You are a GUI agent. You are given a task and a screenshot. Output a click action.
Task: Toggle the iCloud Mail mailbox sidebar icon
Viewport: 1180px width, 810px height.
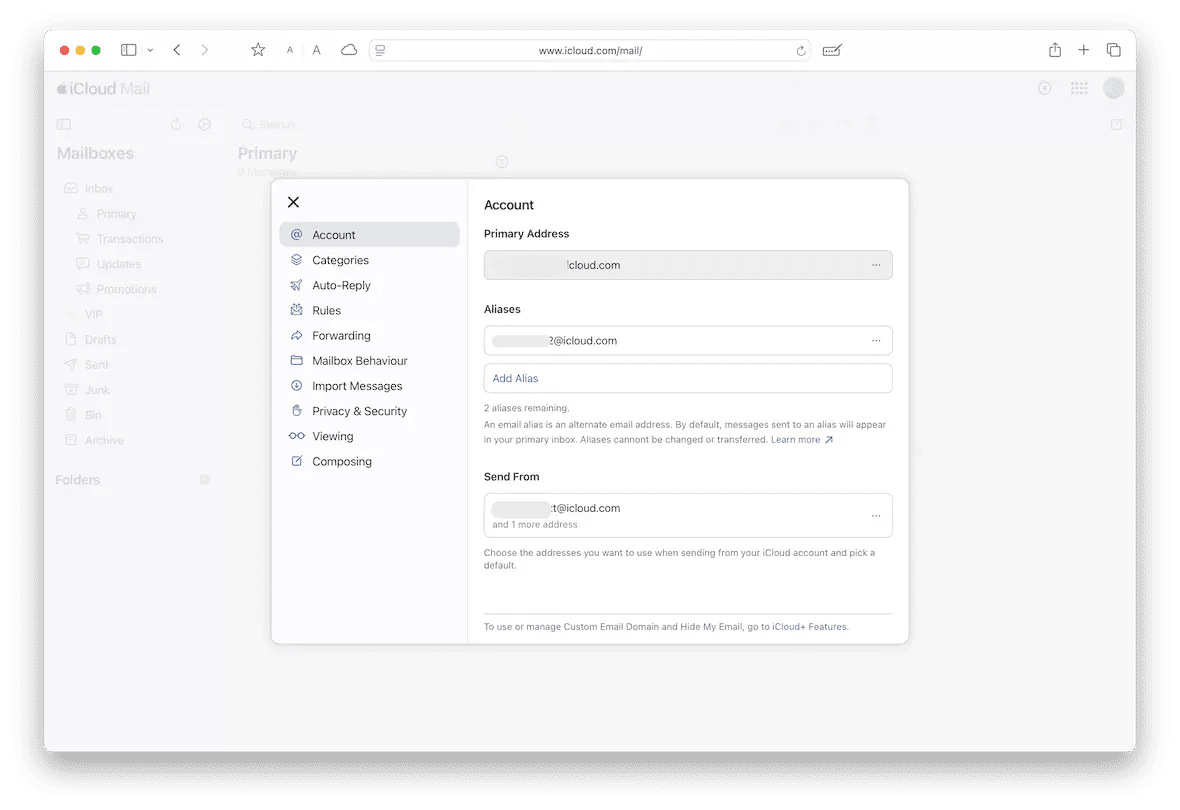pyautogui.click(x=64, y=124)
